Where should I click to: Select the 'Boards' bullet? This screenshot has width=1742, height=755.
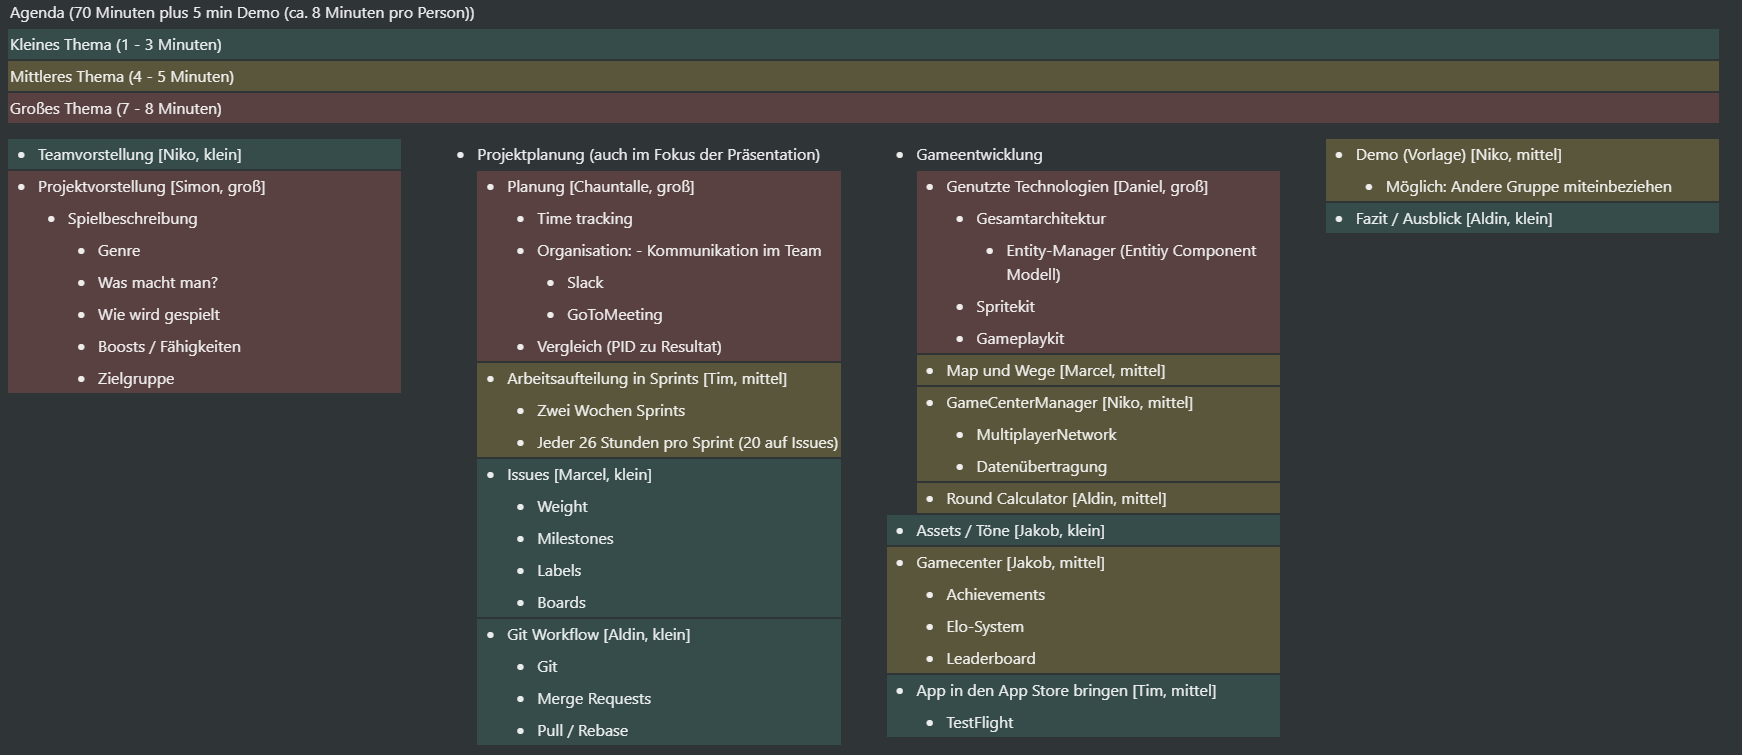[561, 603]
